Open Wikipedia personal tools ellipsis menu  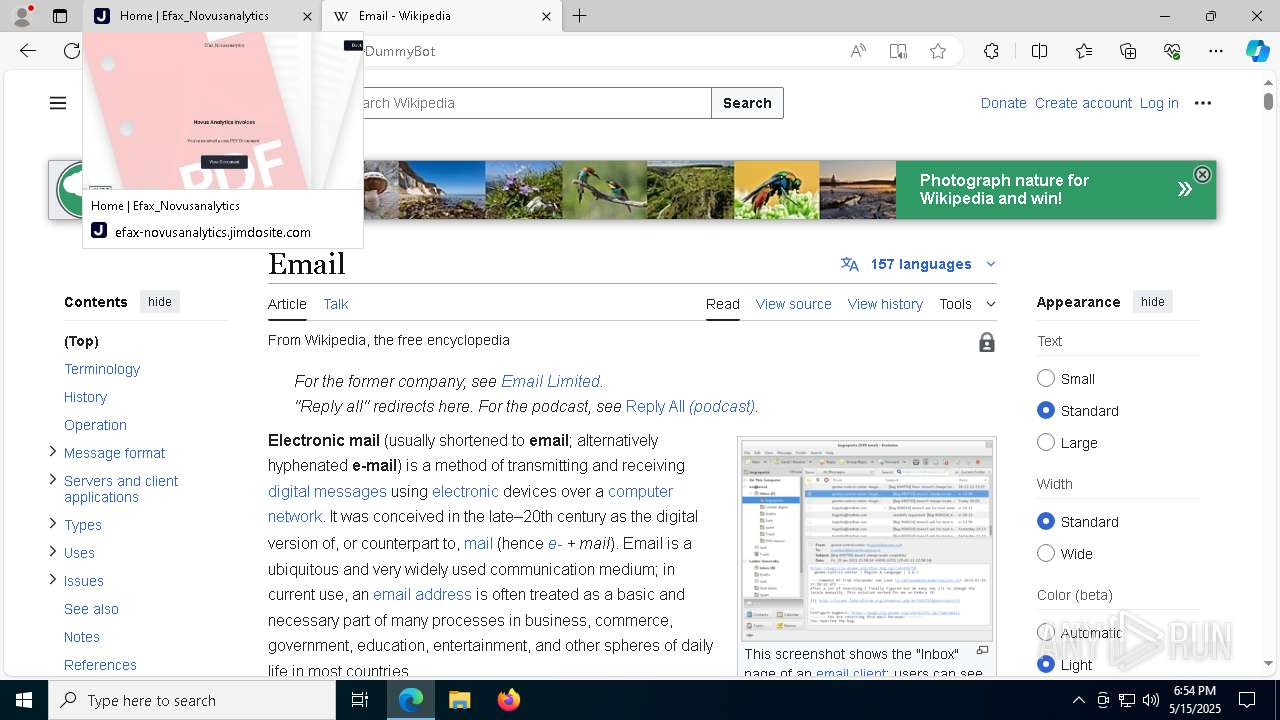(1203, 103)
